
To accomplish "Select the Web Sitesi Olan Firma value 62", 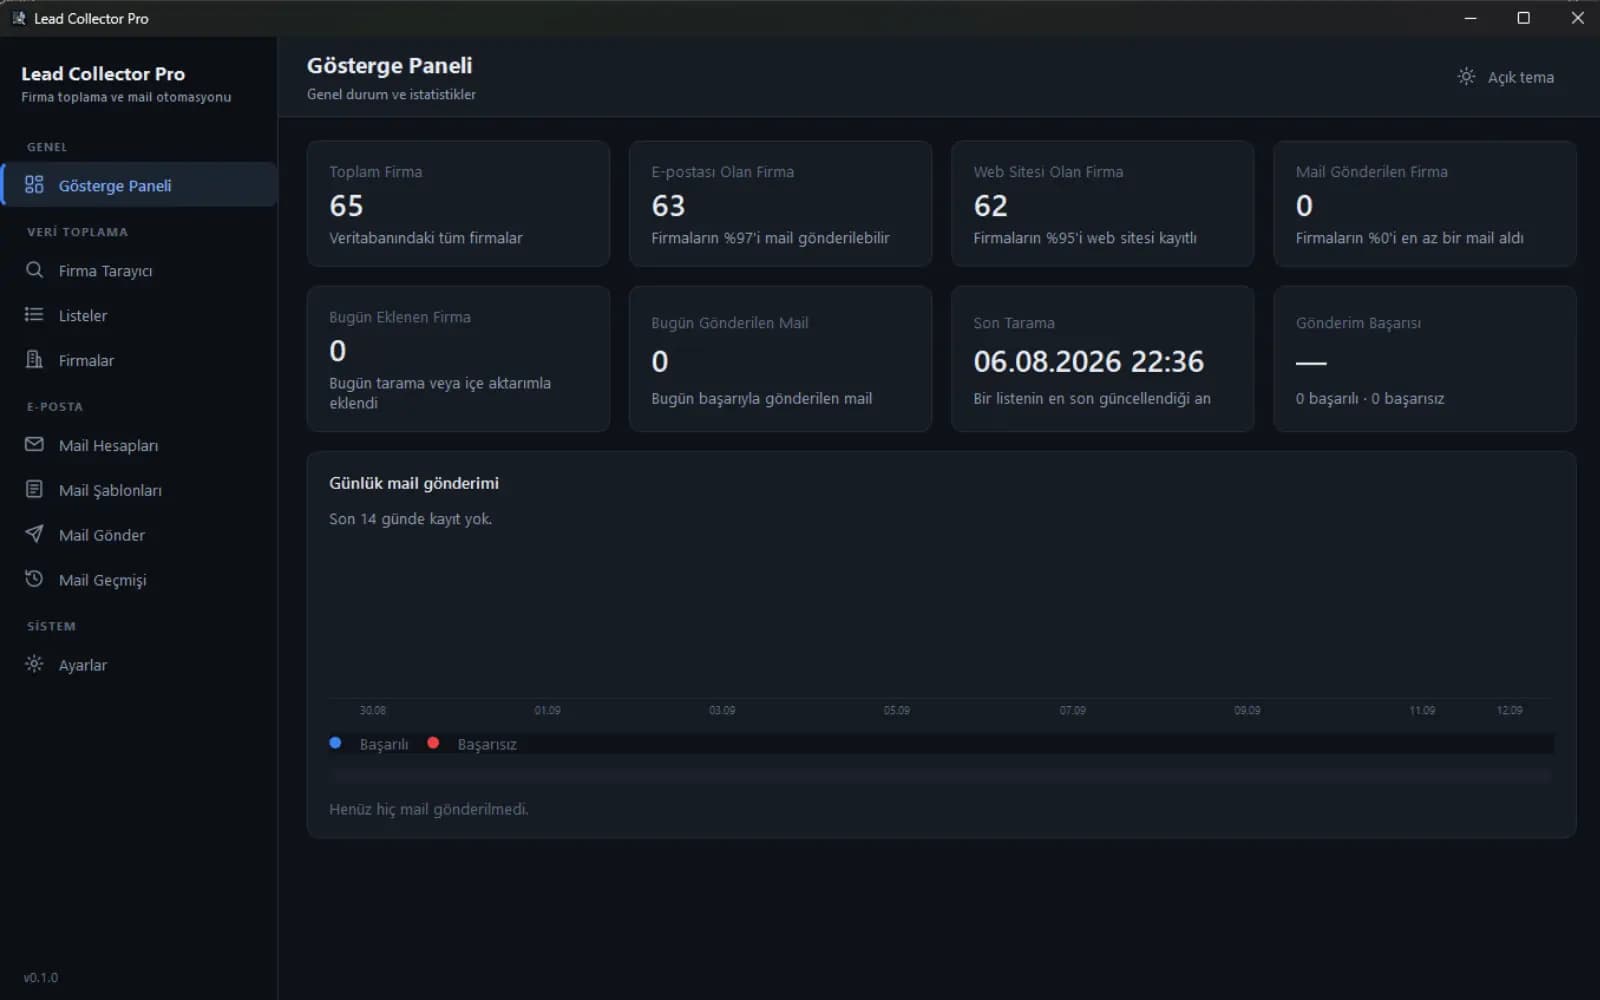I will [990, 206].
